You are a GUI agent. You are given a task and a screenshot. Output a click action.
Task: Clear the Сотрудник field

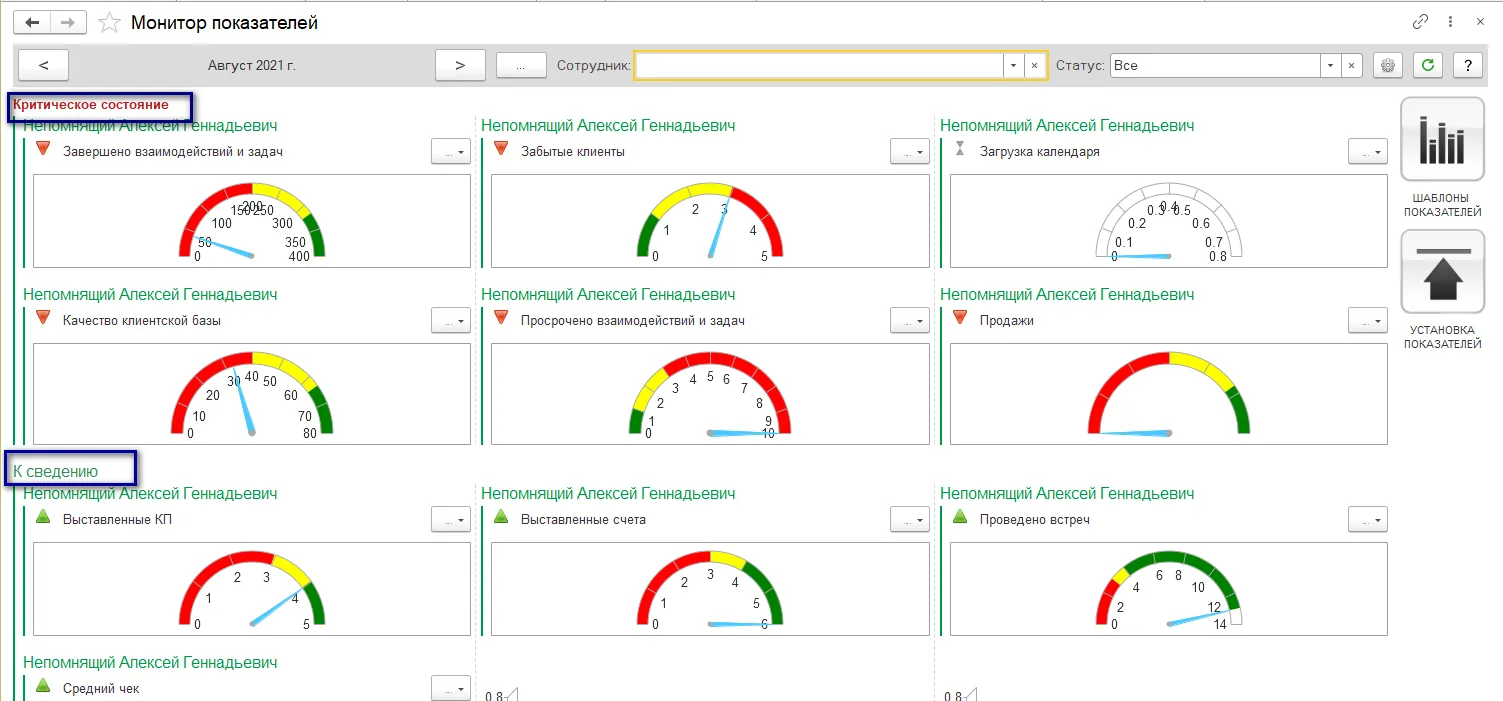tap(1035, 65)
